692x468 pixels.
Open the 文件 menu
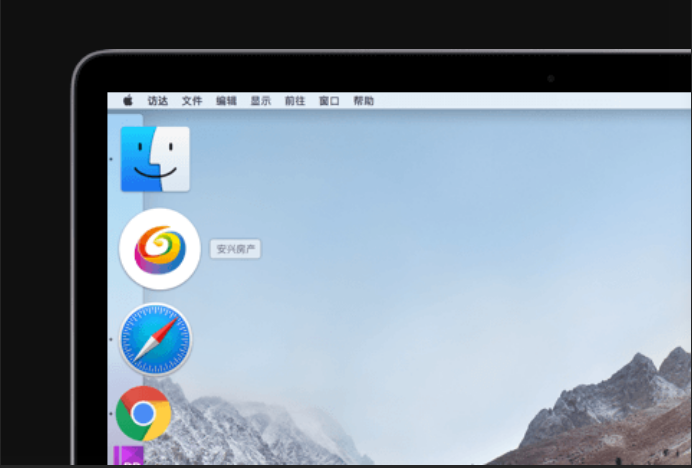(192, 101)
